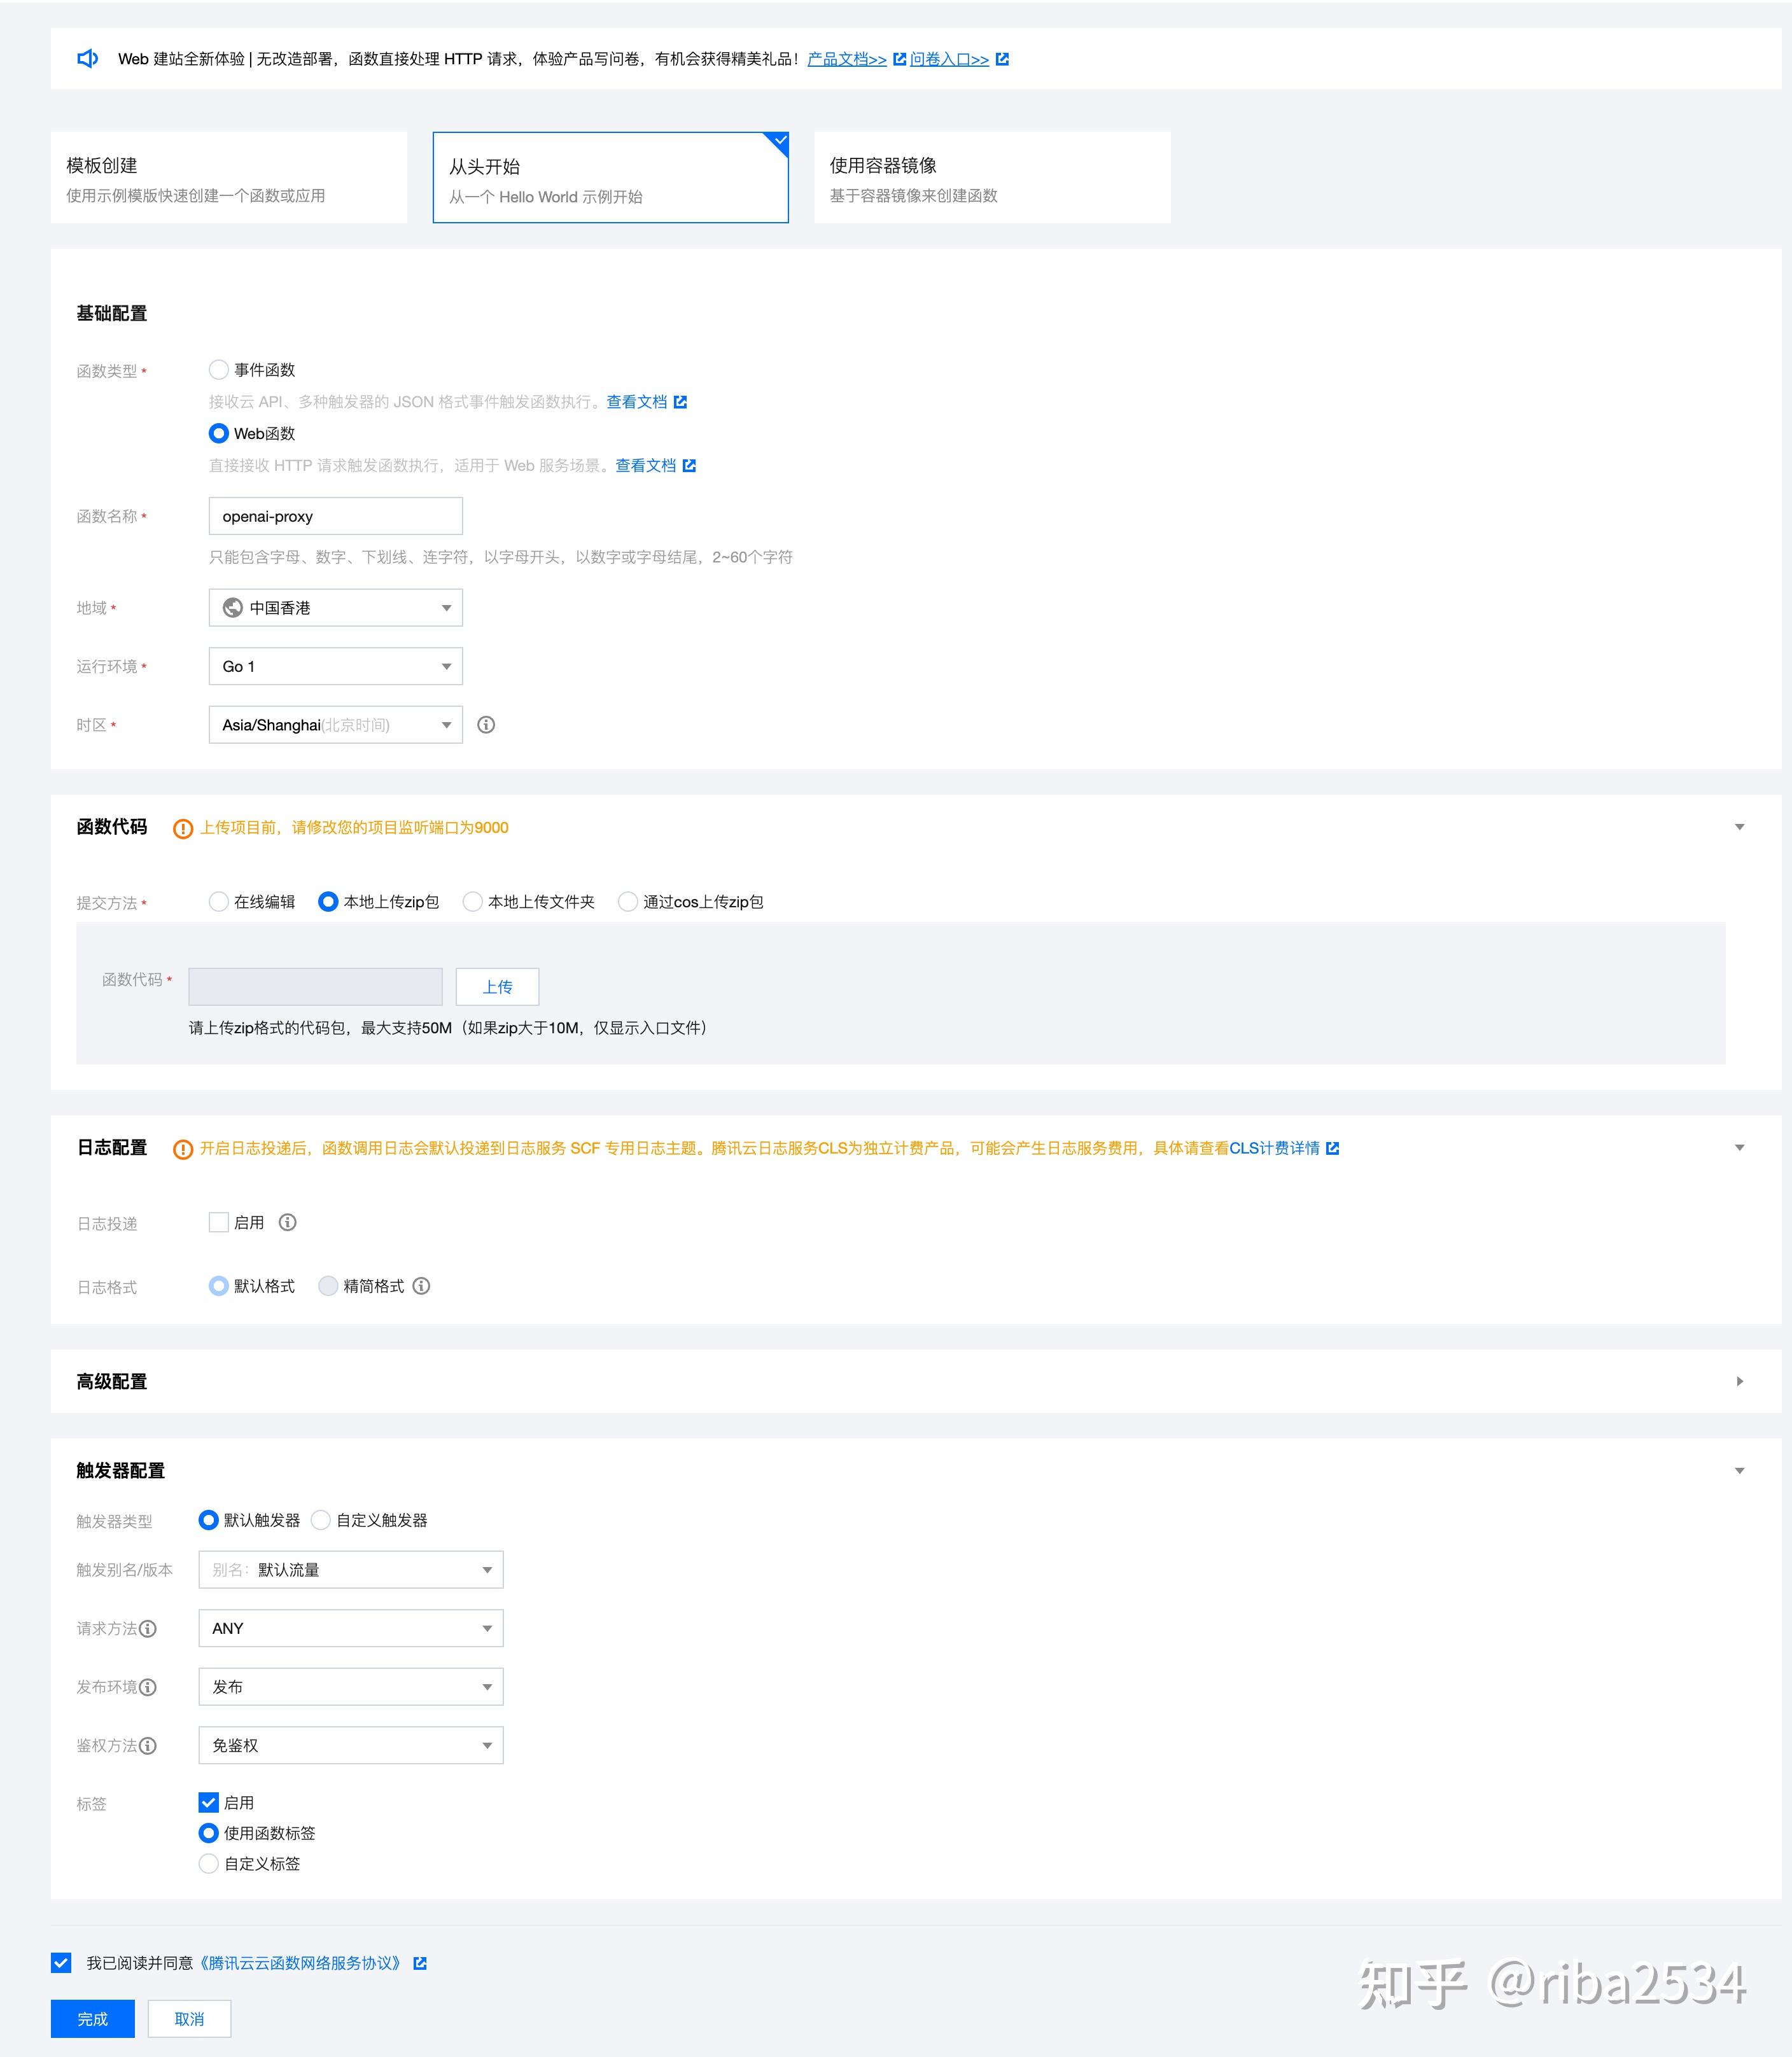
Task: Click the info icon next to timezone dropdown
Action: [486, 725]
